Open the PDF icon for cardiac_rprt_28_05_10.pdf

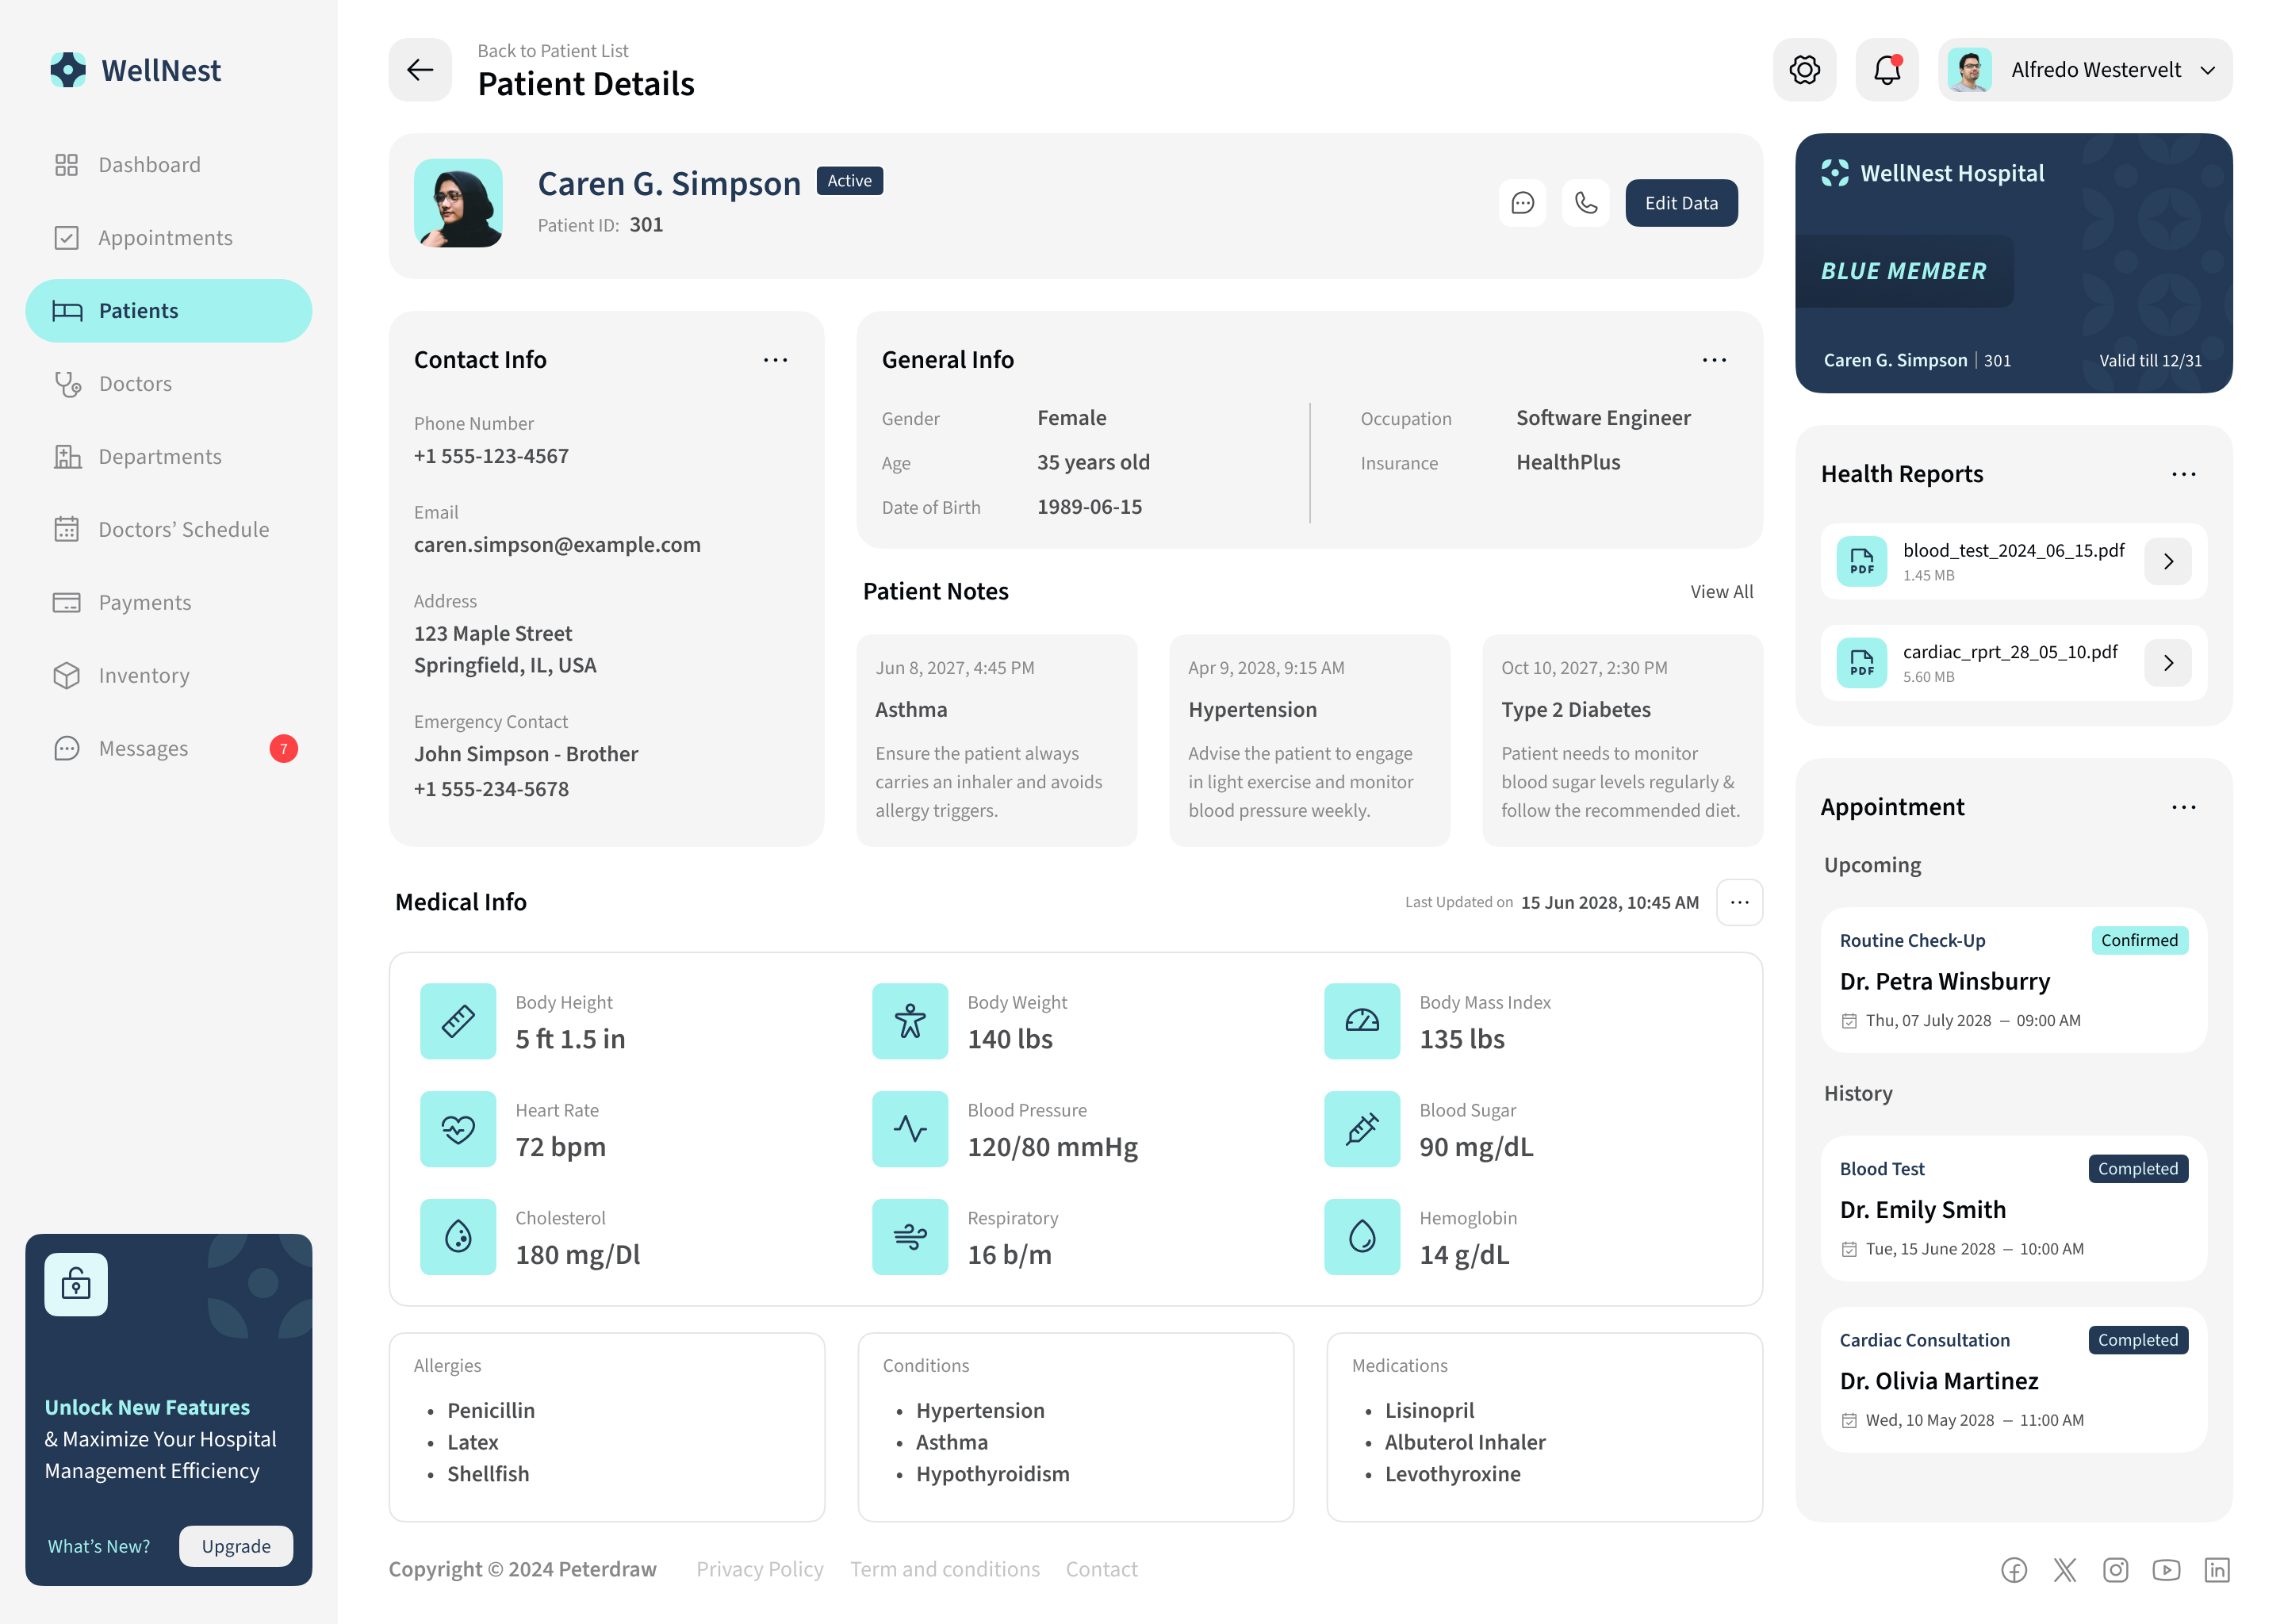(1861, 662)
